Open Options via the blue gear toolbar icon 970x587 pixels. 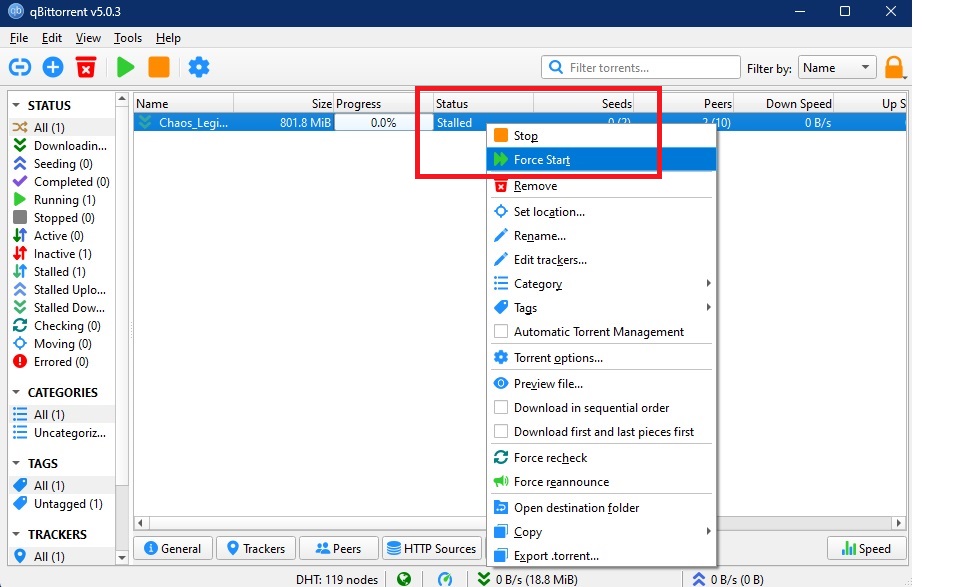click(199, 67)
